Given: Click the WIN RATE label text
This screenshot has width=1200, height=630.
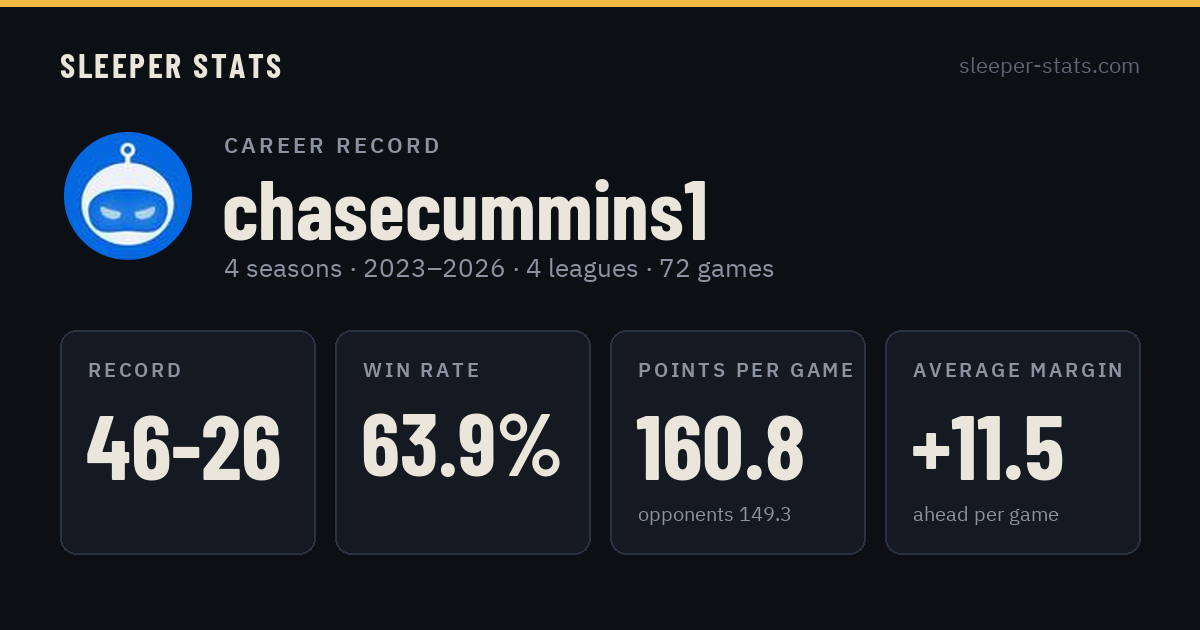Looking at the screenshot, I should [422, 371].
